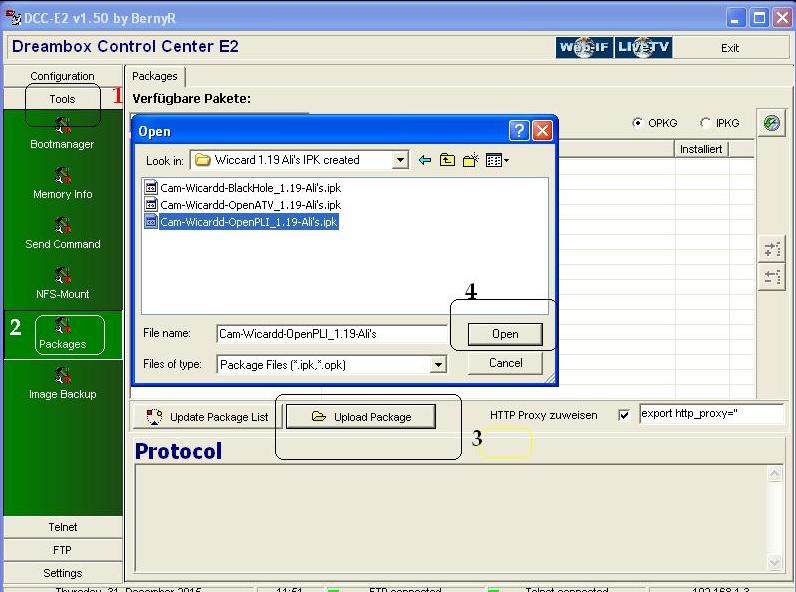Image resolution: width=796 pixels, height=592 pixels.
Task: Select Cam-Wicardd-BlackHole_1.19-Ali's.ipk file
Action: [243, 188]
